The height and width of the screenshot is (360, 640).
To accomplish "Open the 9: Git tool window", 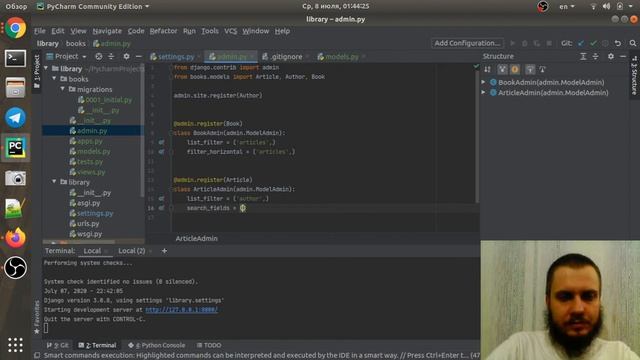I will (x=58, y=345).
